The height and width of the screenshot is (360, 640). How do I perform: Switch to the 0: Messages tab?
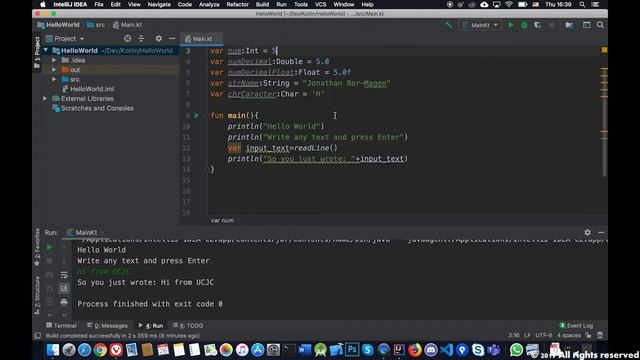pyautogui.click(x=107, y=325)
